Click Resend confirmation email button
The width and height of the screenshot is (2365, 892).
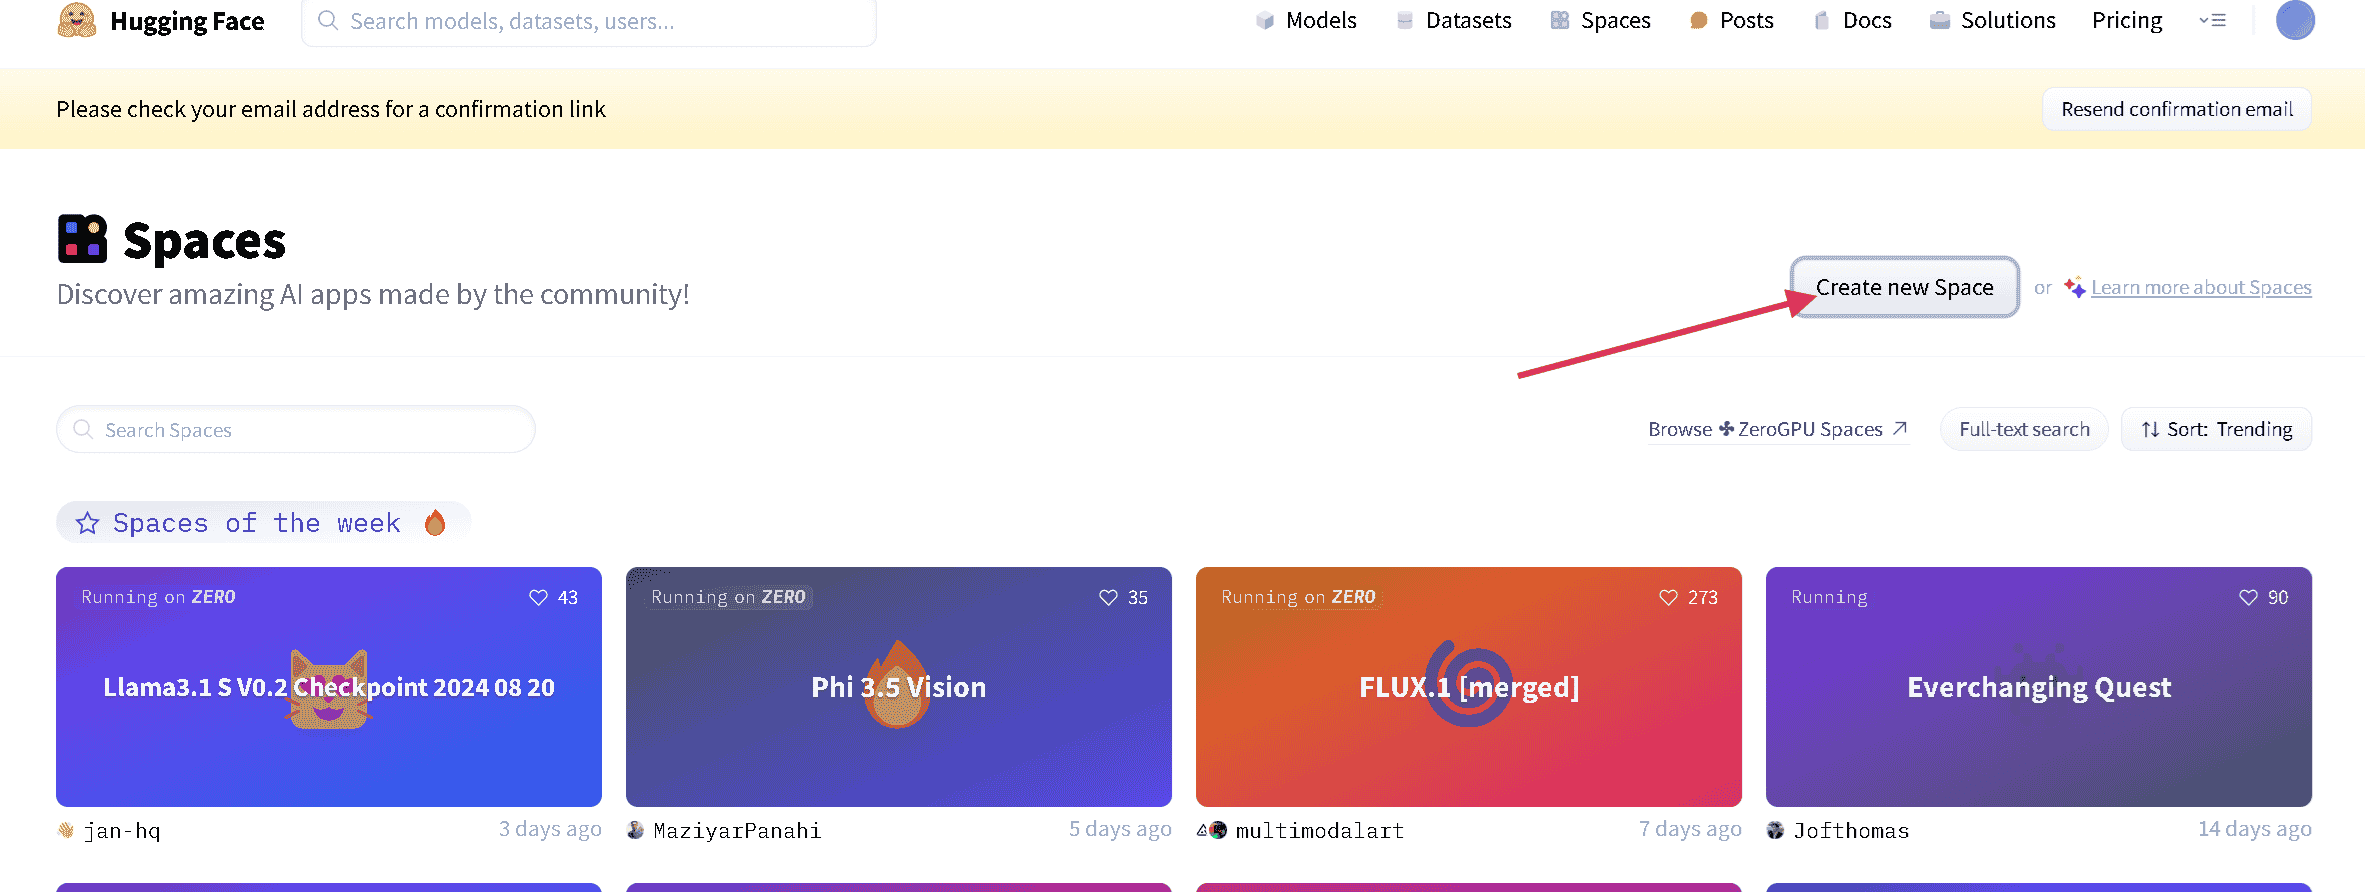(x=2177, y=109)
